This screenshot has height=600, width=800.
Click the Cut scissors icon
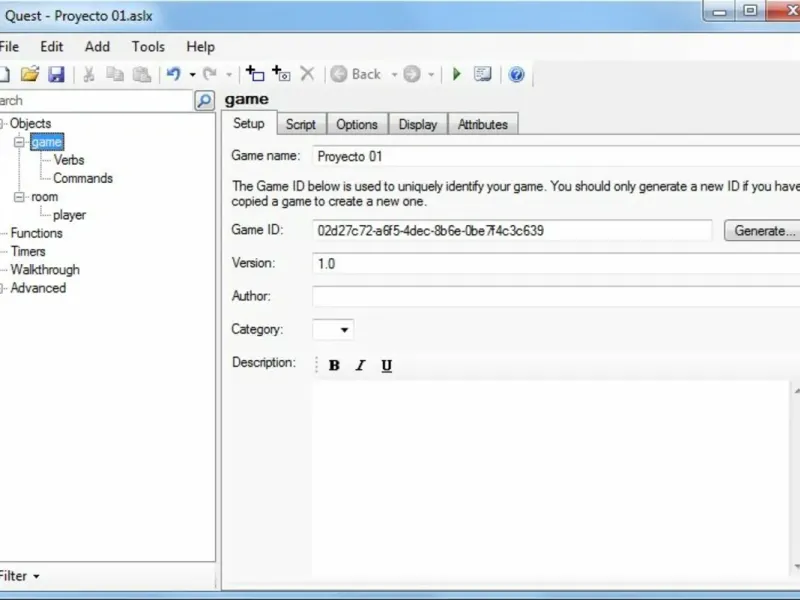click(x=89, y=74)
